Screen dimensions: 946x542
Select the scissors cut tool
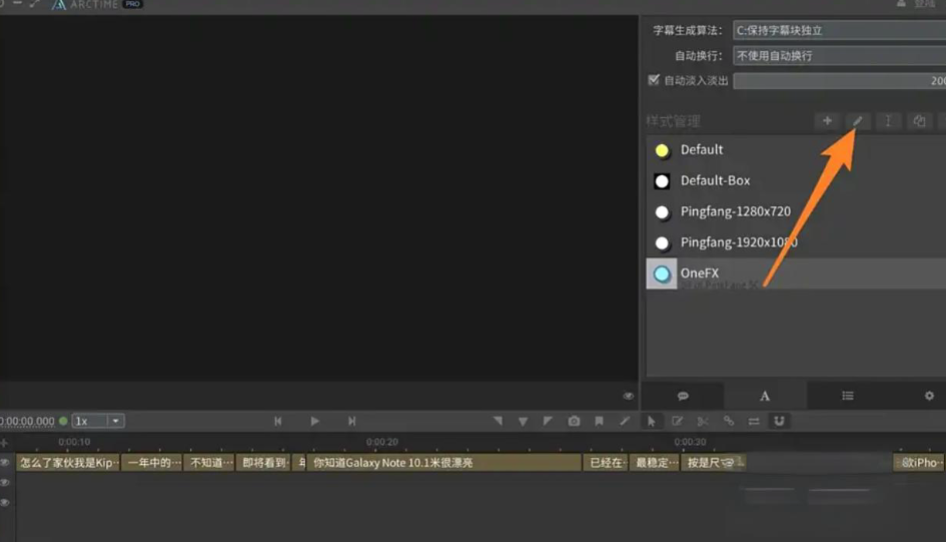703,421
